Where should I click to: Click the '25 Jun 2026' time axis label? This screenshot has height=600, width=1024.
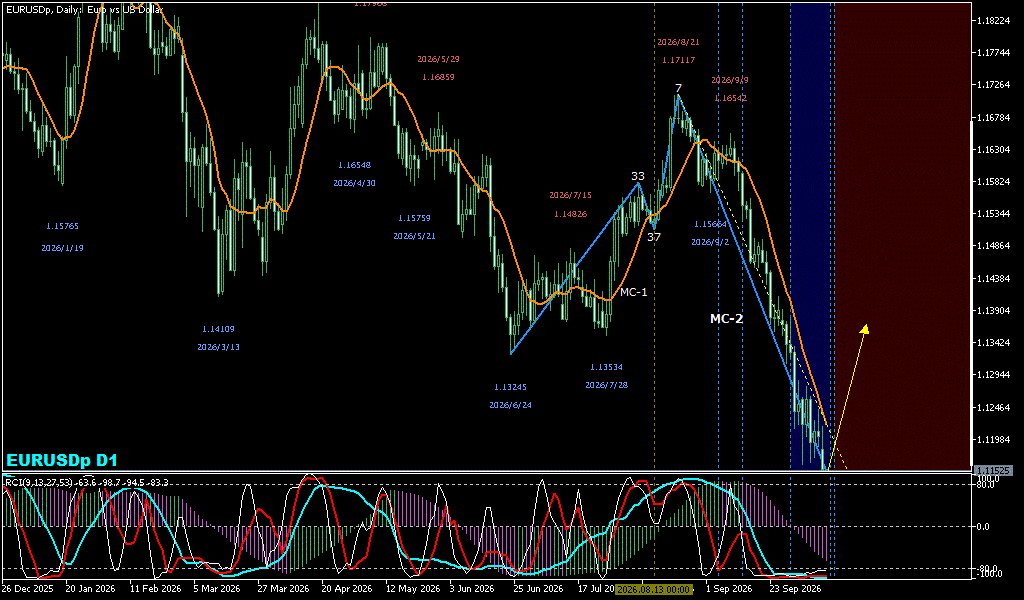click(x=538, y=588)
